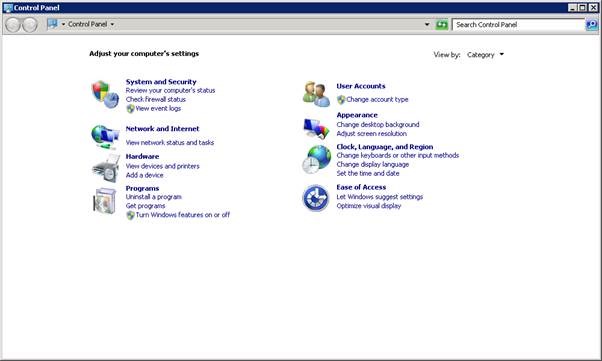Expand the arrow before Control Panel breadcrumb
The width and height of the screenshot is (602, 361).
[x=63, y=24]
